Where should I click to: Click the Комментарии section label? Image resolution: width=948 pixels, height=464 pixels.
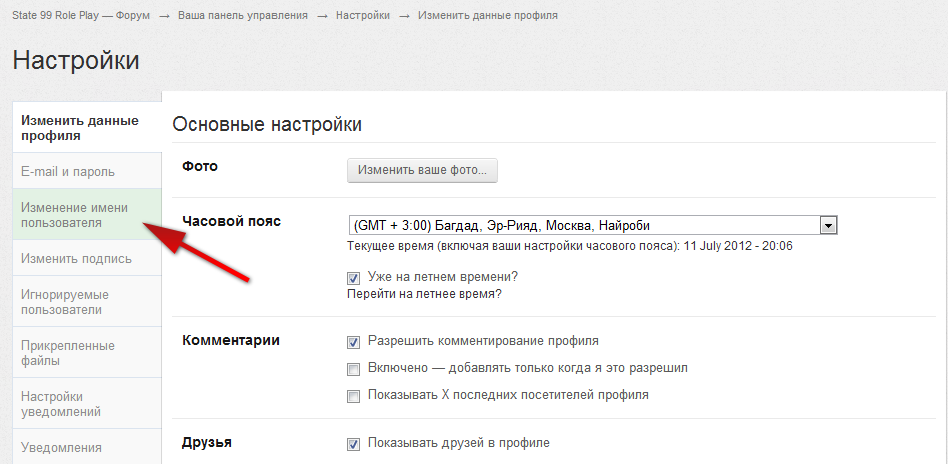(231, 340)
